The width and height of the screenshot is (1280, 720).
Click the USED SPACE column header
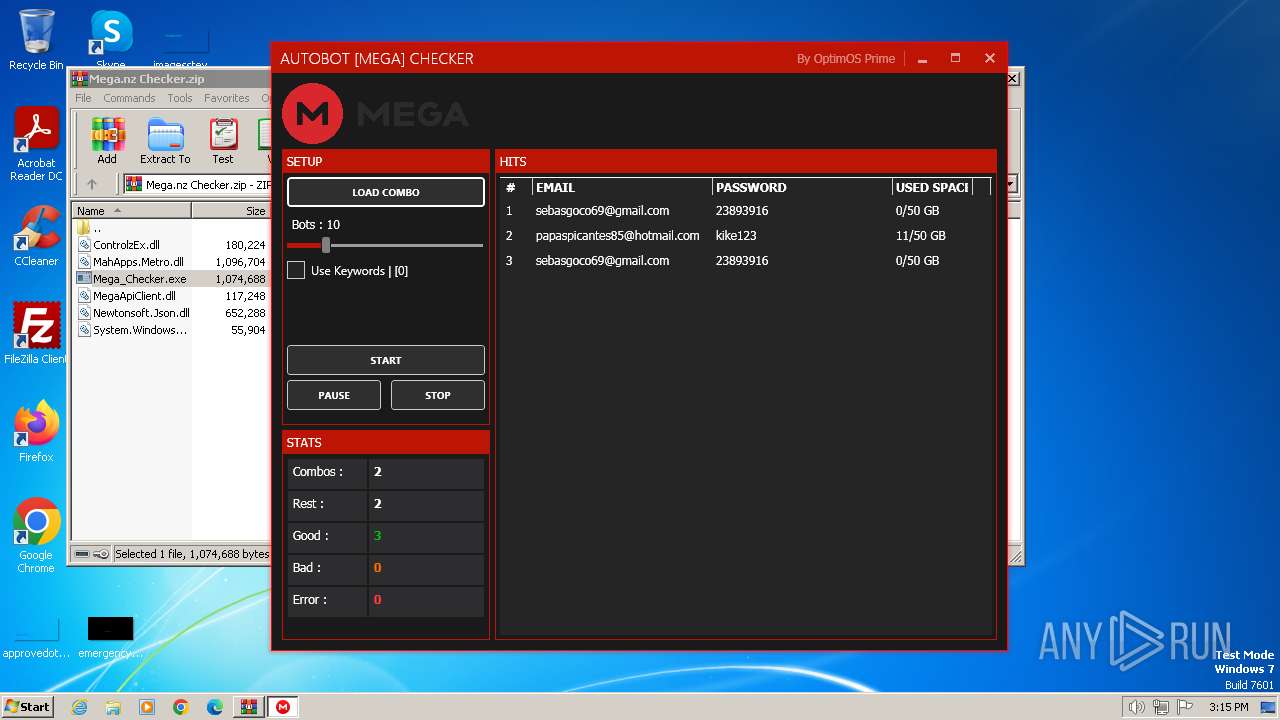click(932, 187)
